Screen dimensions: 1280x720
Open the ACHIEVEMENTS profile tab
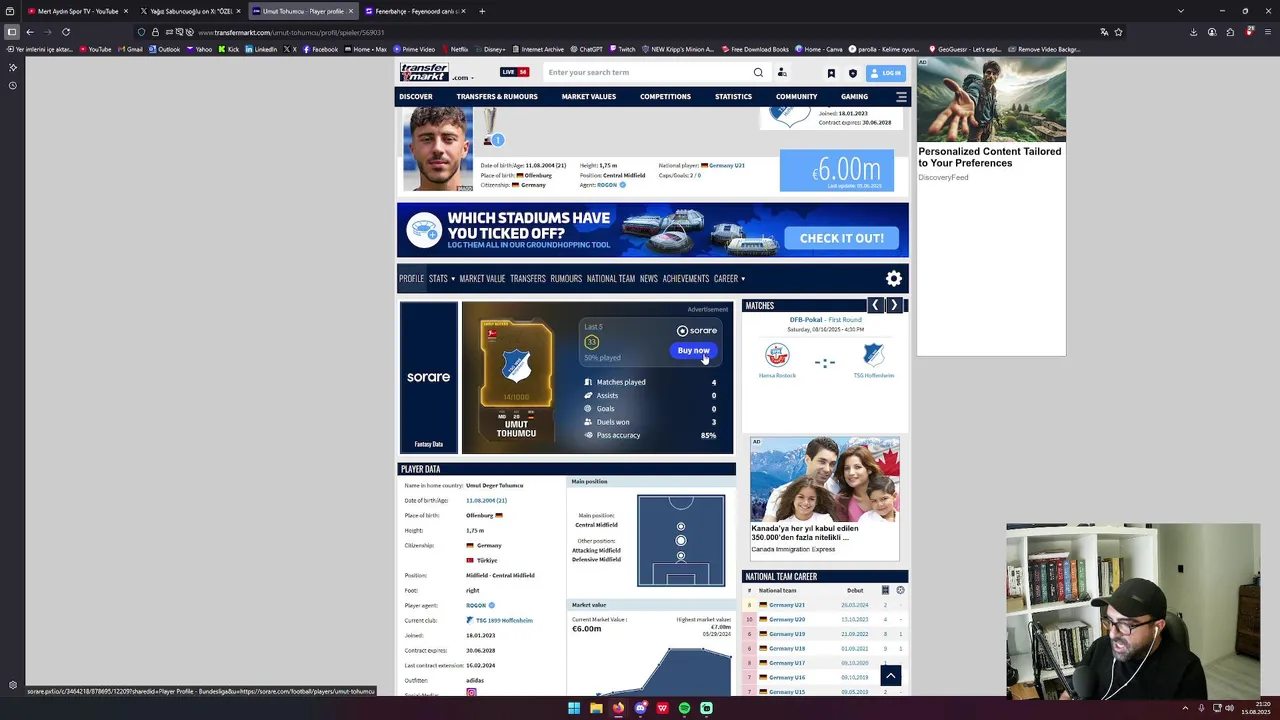tap(686, 279)
